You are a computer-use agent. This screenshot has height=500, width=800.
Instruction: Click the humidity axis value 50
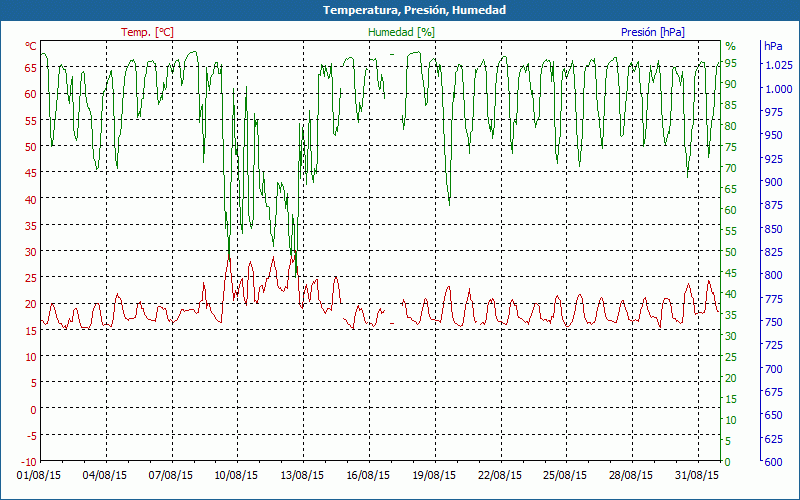(730, 252)
